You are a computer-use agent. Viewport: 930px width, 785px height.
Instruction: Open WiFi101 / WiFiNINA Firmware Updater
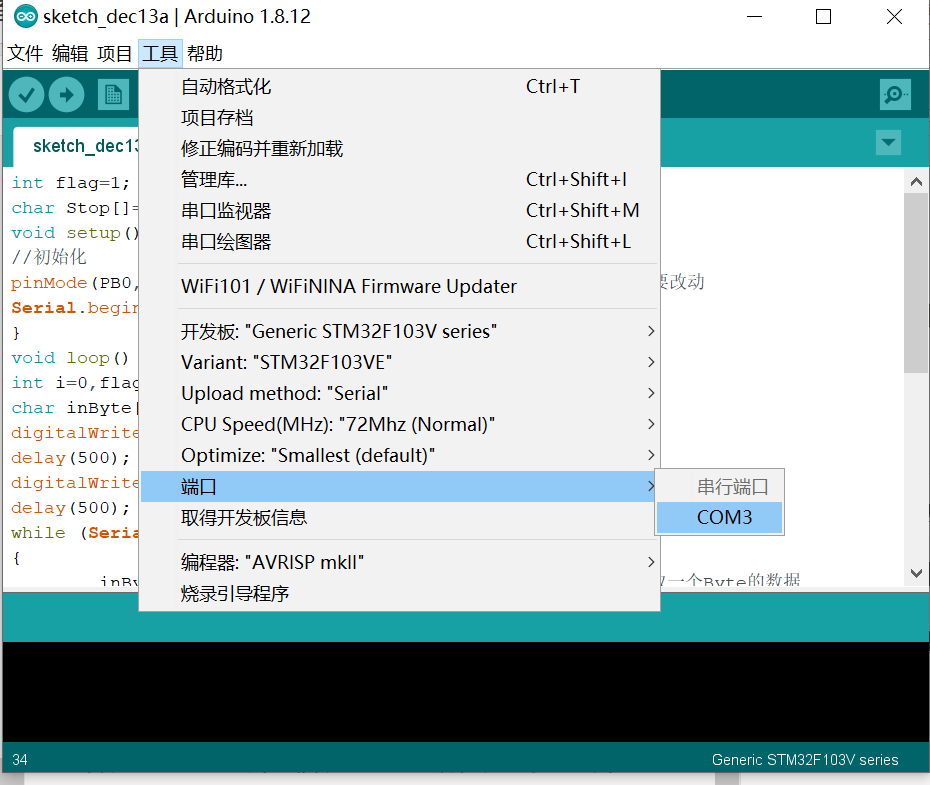(x=400, y=286)
